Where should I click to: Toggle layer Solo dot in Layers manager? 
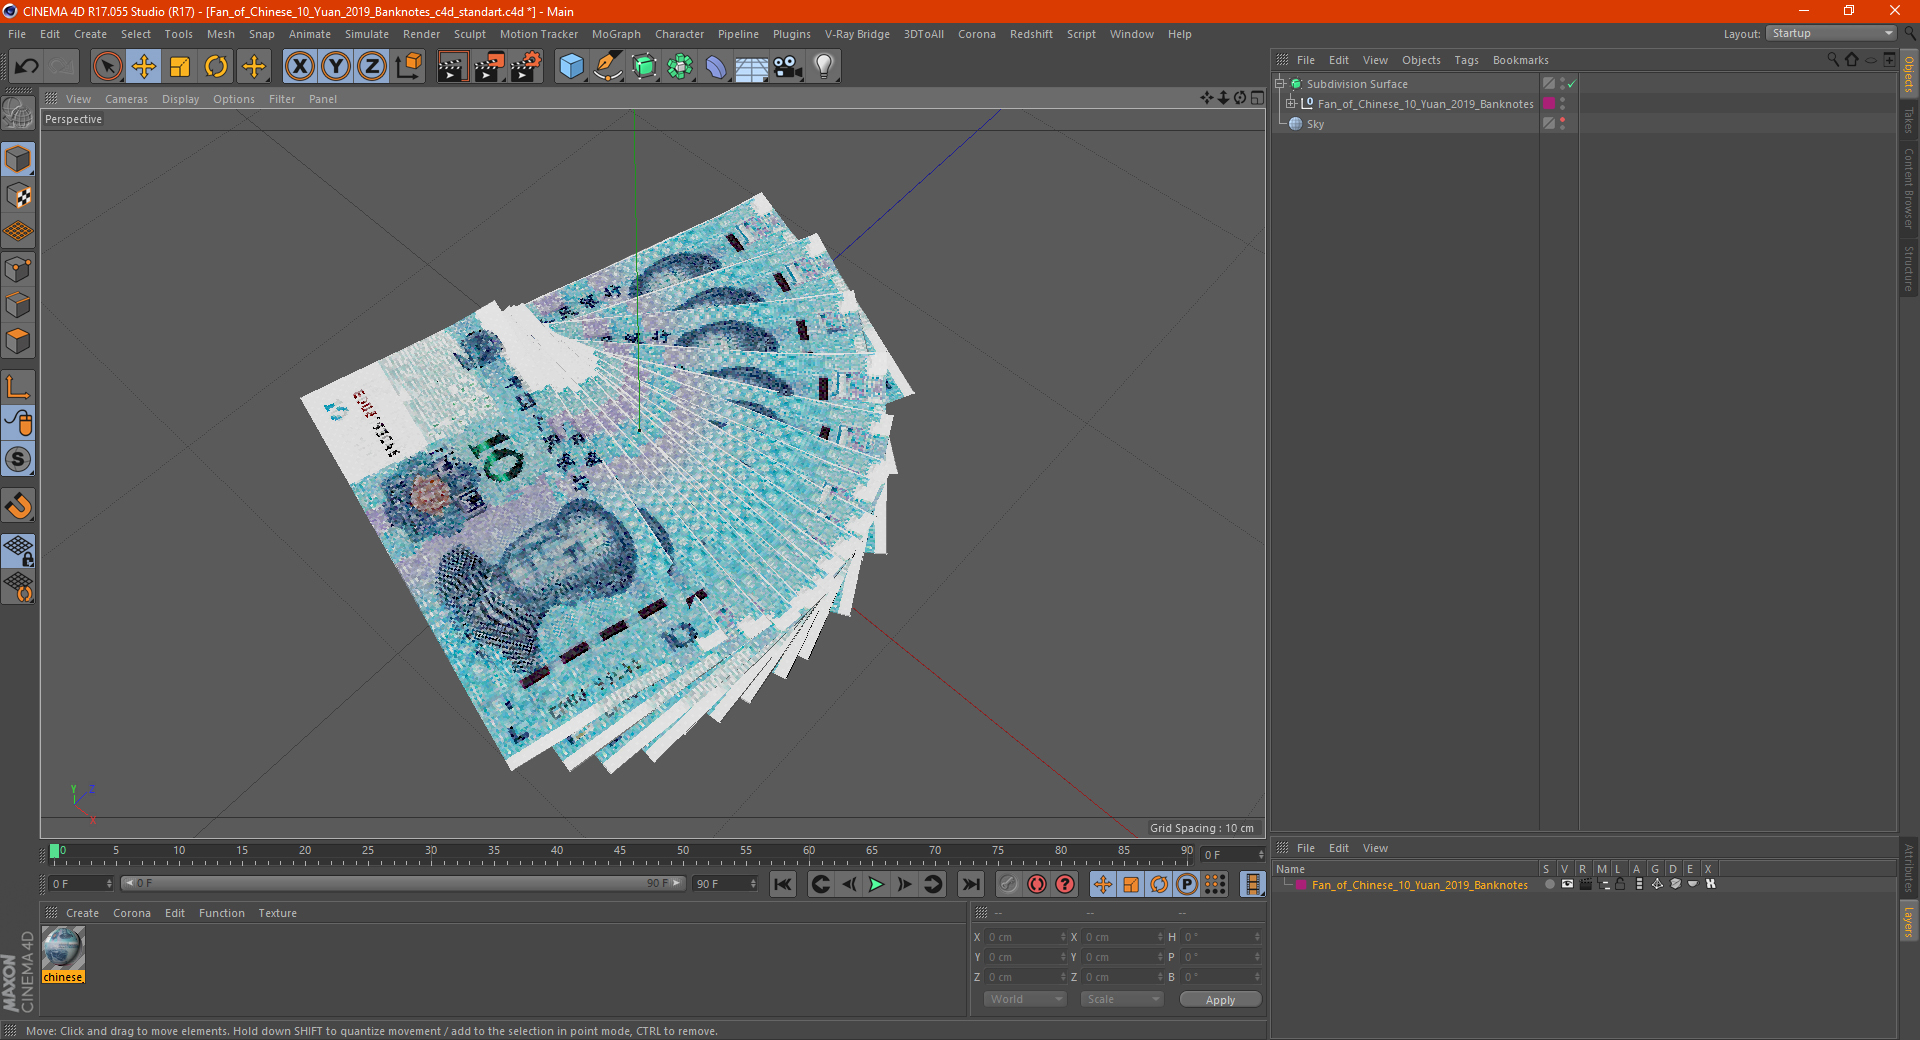[1549, 885]
